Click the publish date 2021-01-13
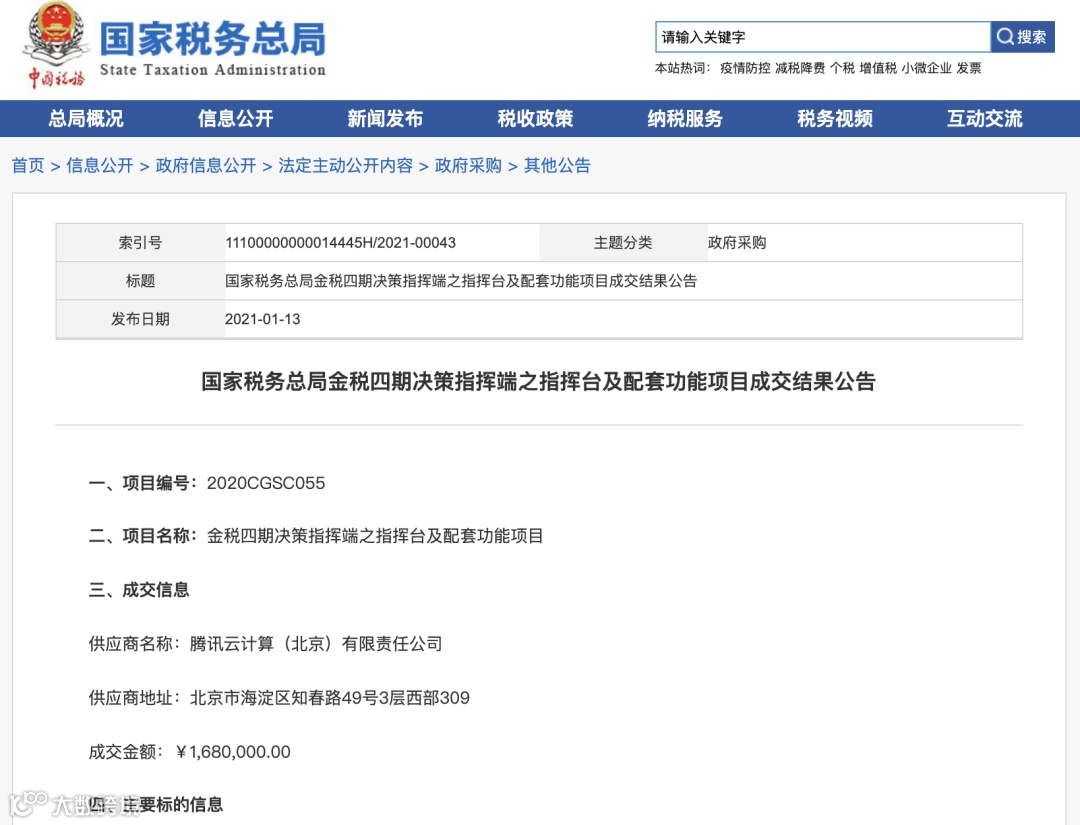 coord(262,319)
